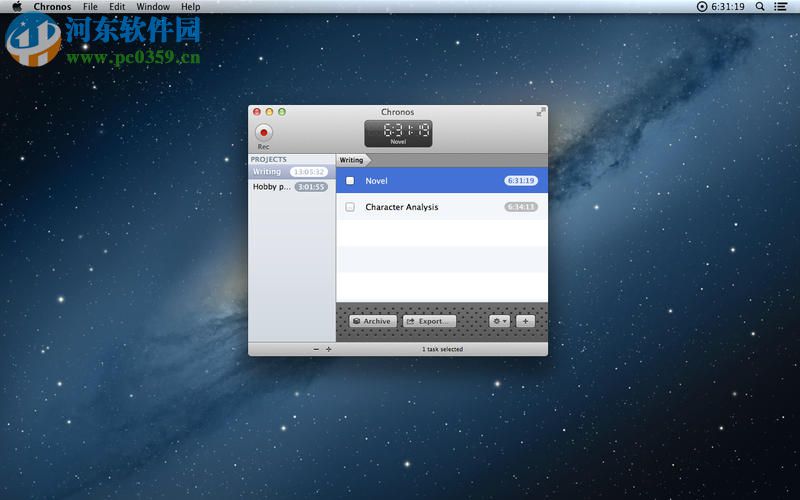Start recording with the Rec button
The image size is (800, 500).
(263, 133)
